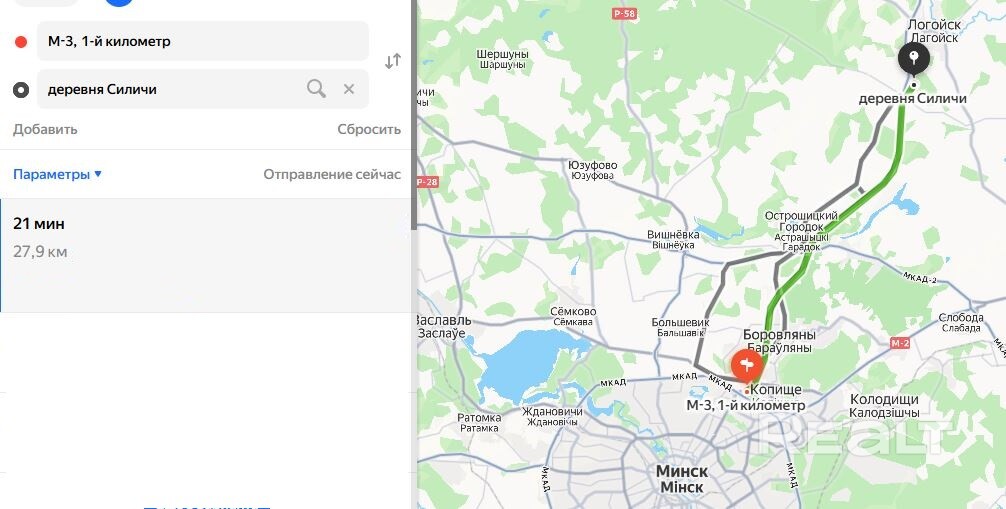Open the Отправление сейчас departure time selector

[x=332, y=174]
